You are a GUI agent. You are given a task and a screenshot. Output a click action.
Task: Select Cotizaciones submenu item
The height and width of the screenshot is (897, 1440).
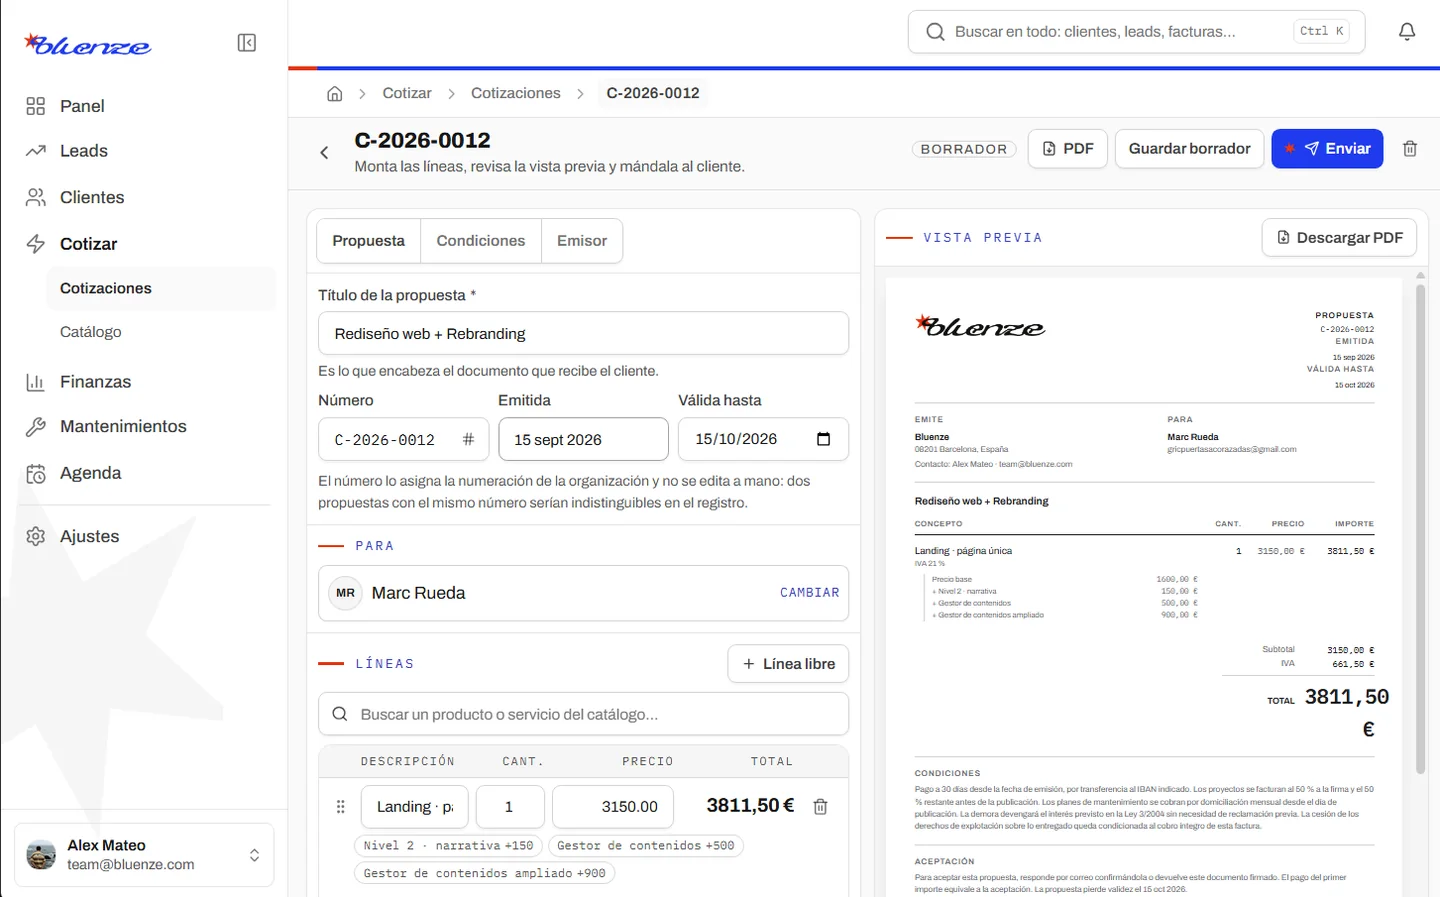(x=161, y=288)
